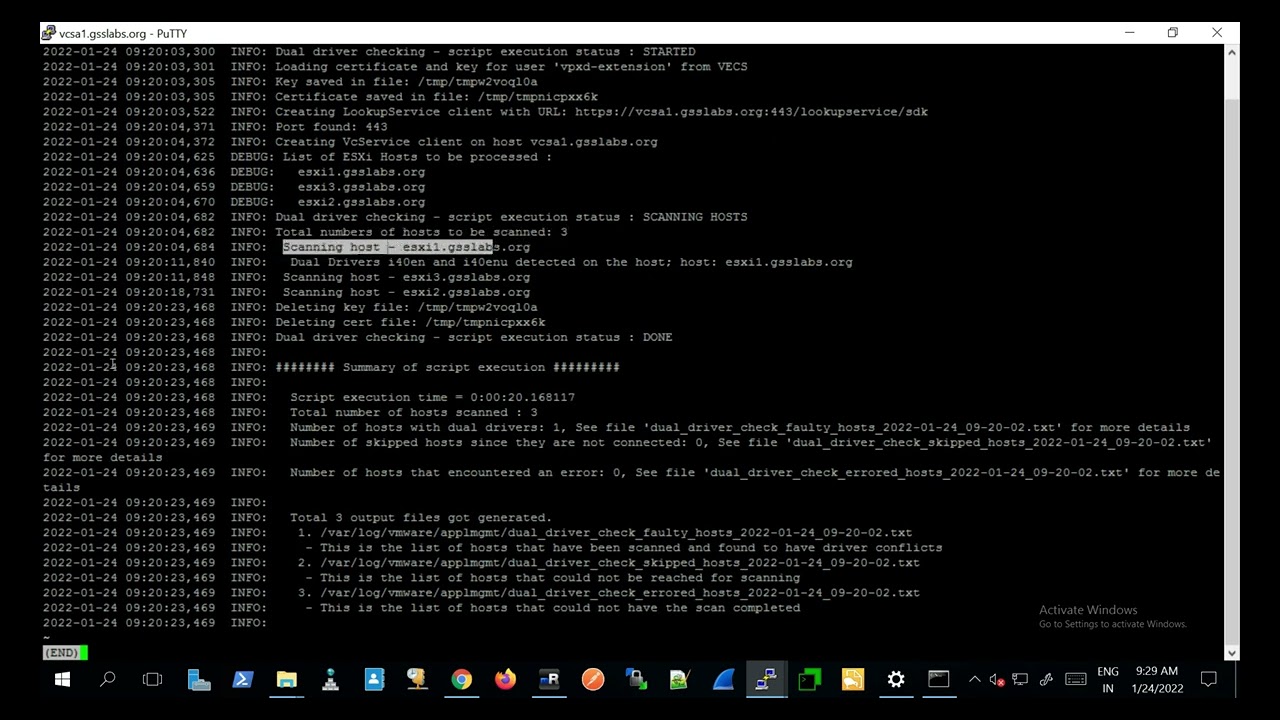The width and height of the screenshot is (1280, 720).
Task: Click scrollbar up arrow in PuTTY
Action: click(x=1232, y=51)
